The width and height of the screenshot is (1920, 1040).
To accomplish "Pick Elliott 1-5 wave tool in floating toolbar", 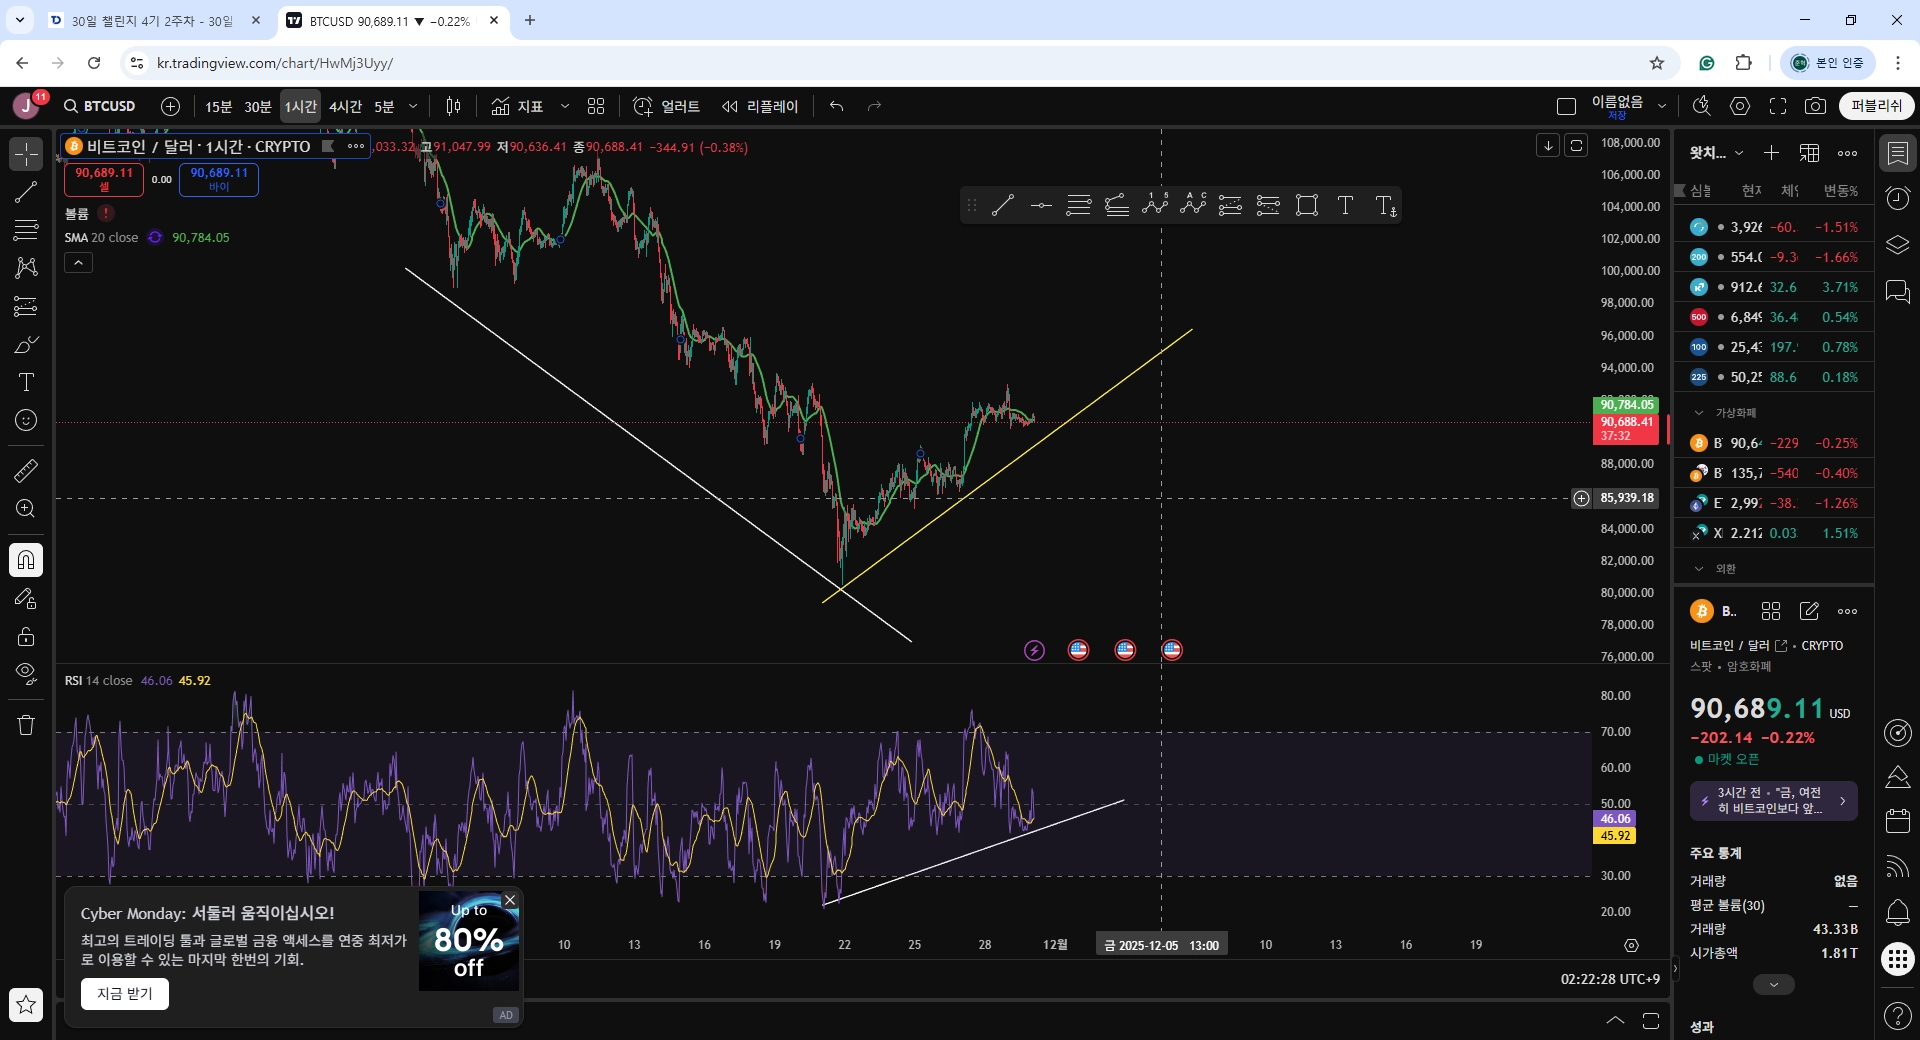I will (x=1155, y=206).
